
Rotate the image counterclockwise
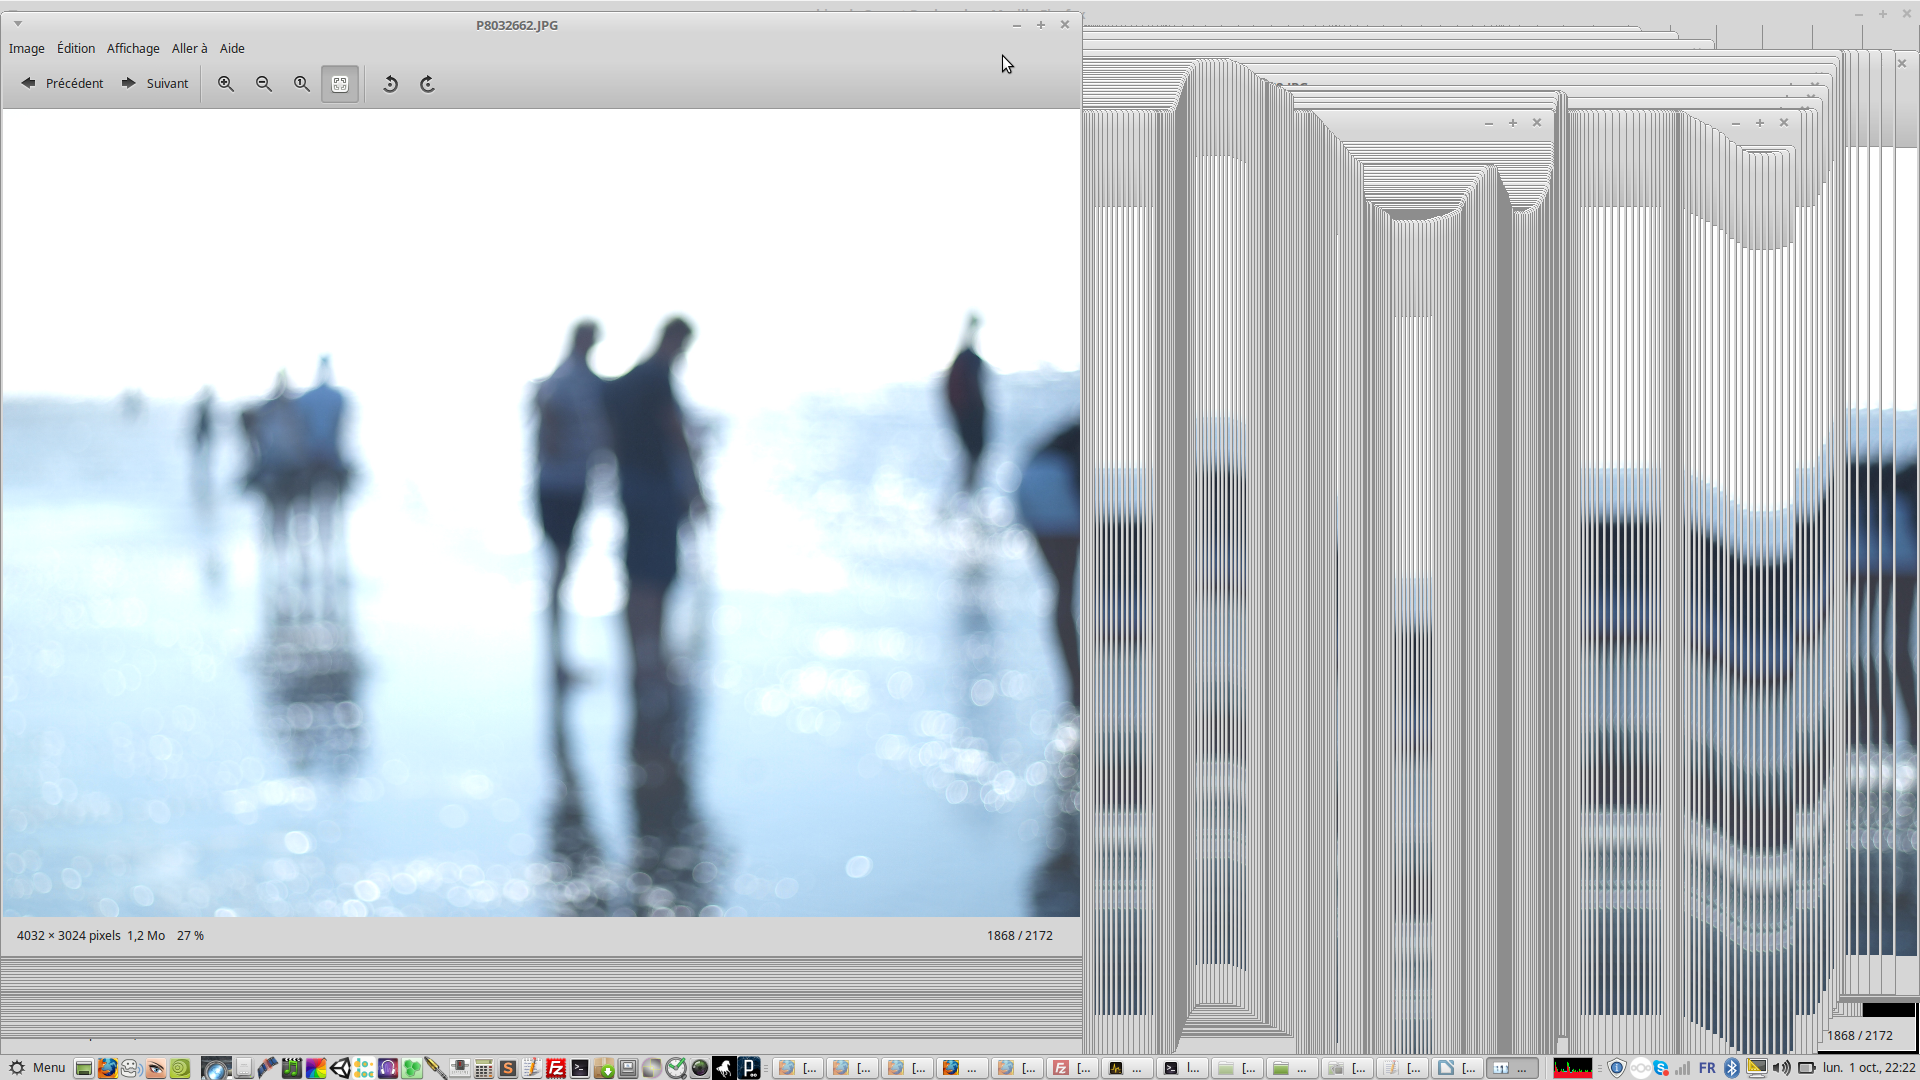[x=391, y=84]
